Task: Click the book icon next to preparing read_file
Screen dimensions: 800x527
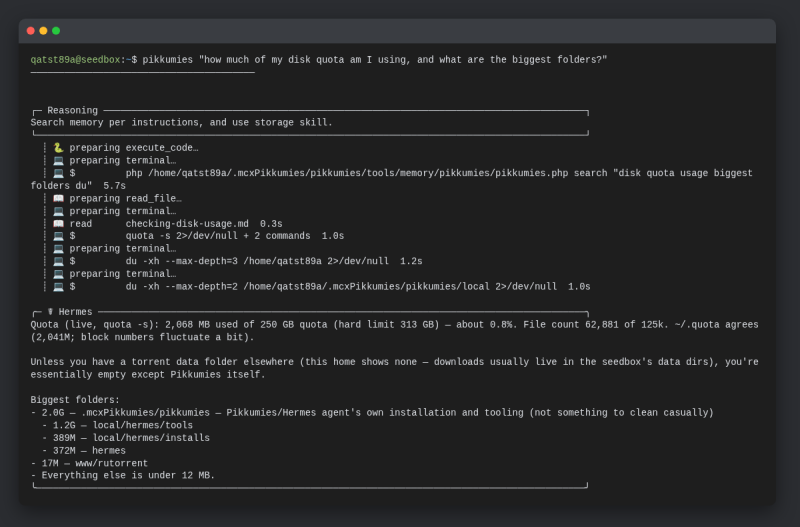Action: pyautogui.click(x=58, y=198)
